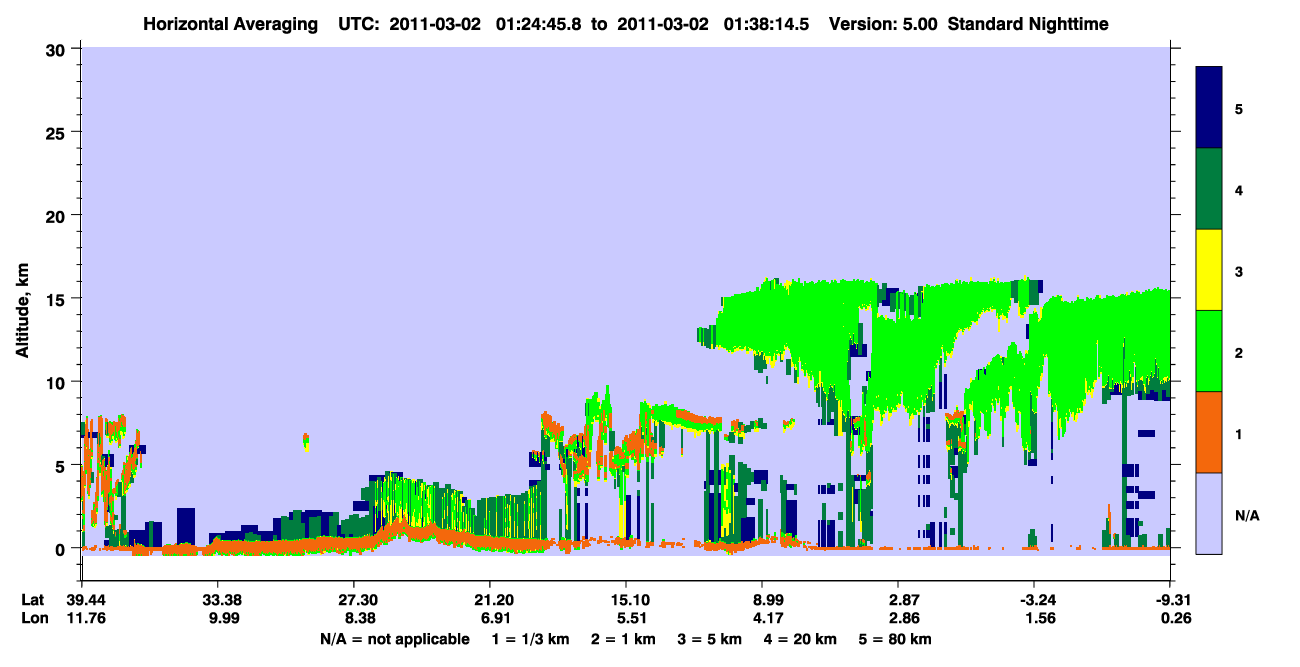The image size is (1300, 667).
Task: Click the dark blue colorbar segment labeled 5
Action: click(1209, 108)
